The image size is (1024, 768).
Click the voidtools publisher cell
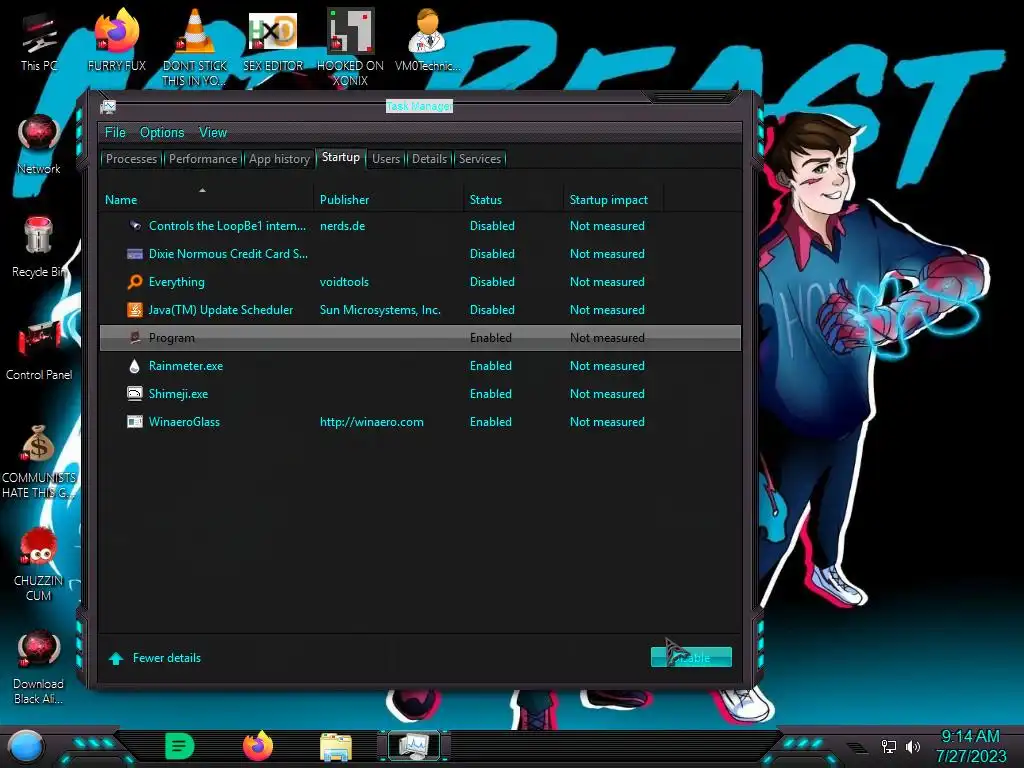[344, 282]
